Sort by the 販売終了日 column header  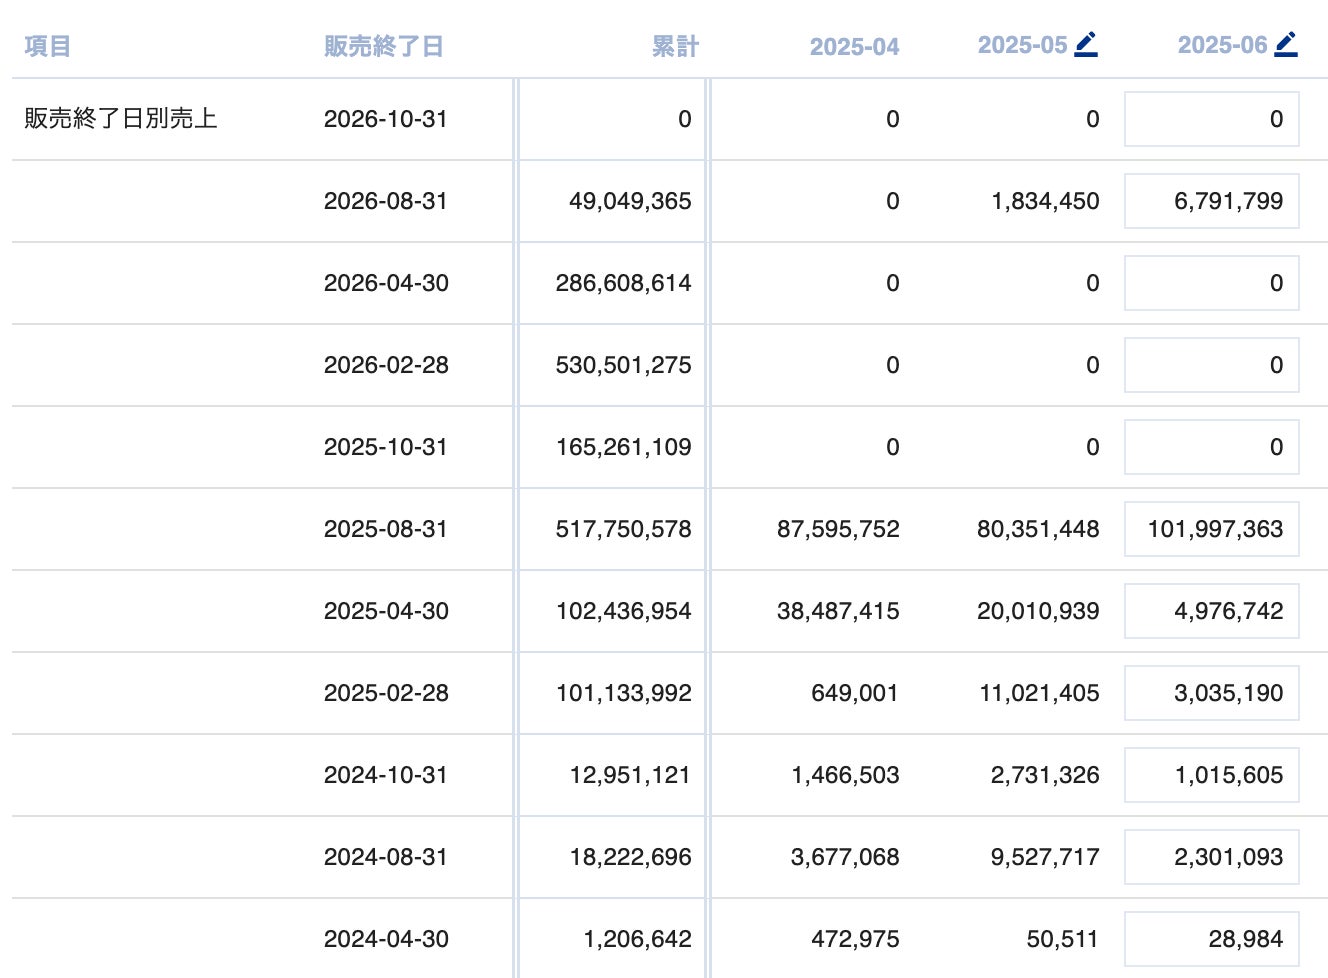coord(383,46)
